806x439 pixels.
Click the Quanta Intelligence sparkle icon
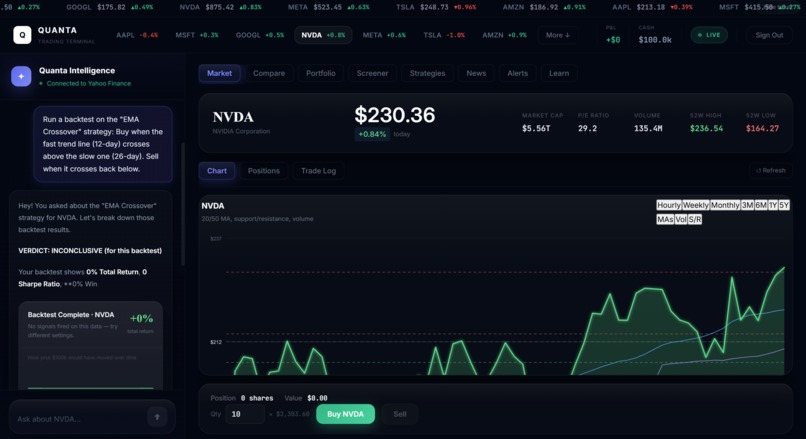click(21, 76)
